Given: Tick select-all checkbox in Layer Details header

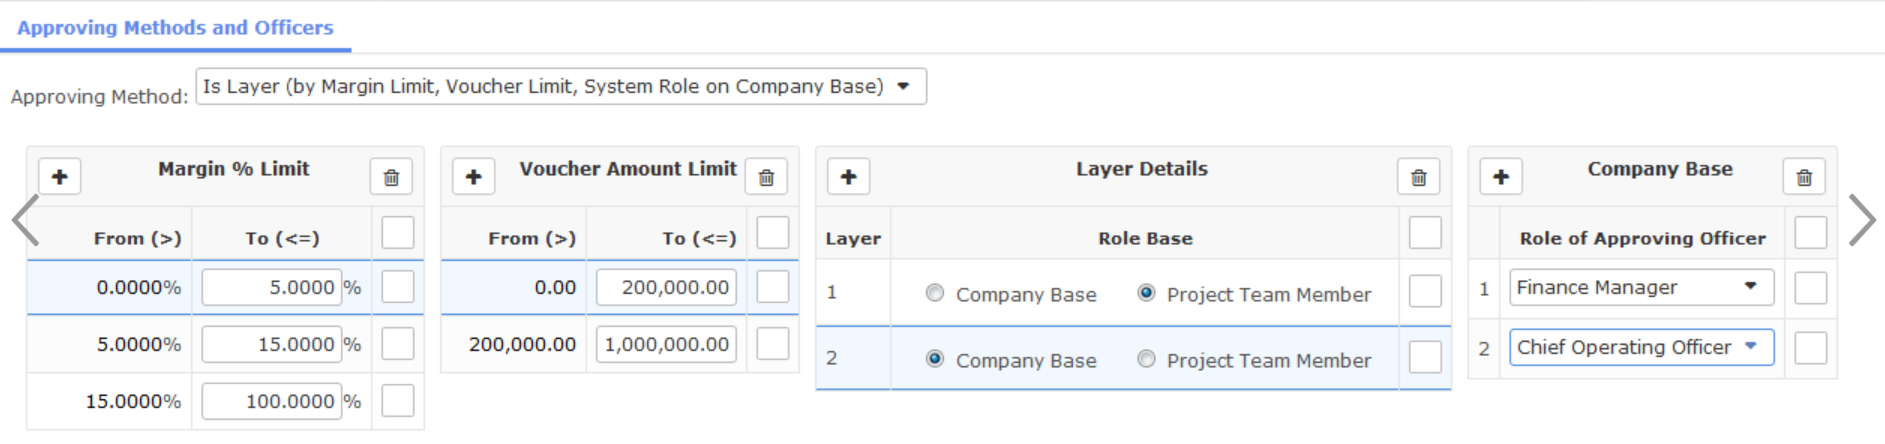Looking at the screenshot, I should coord(1425,233).
